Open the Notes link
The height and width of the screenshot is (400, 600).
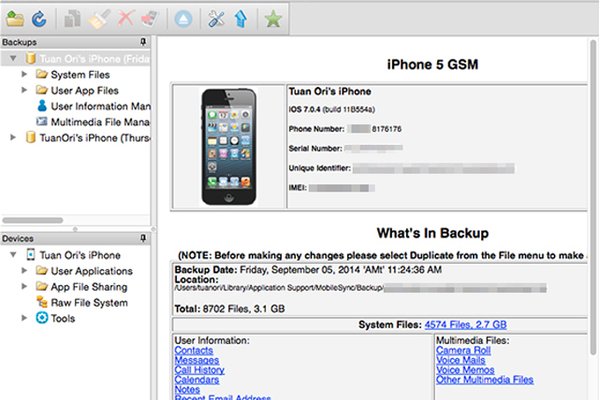tap(187, 389)
